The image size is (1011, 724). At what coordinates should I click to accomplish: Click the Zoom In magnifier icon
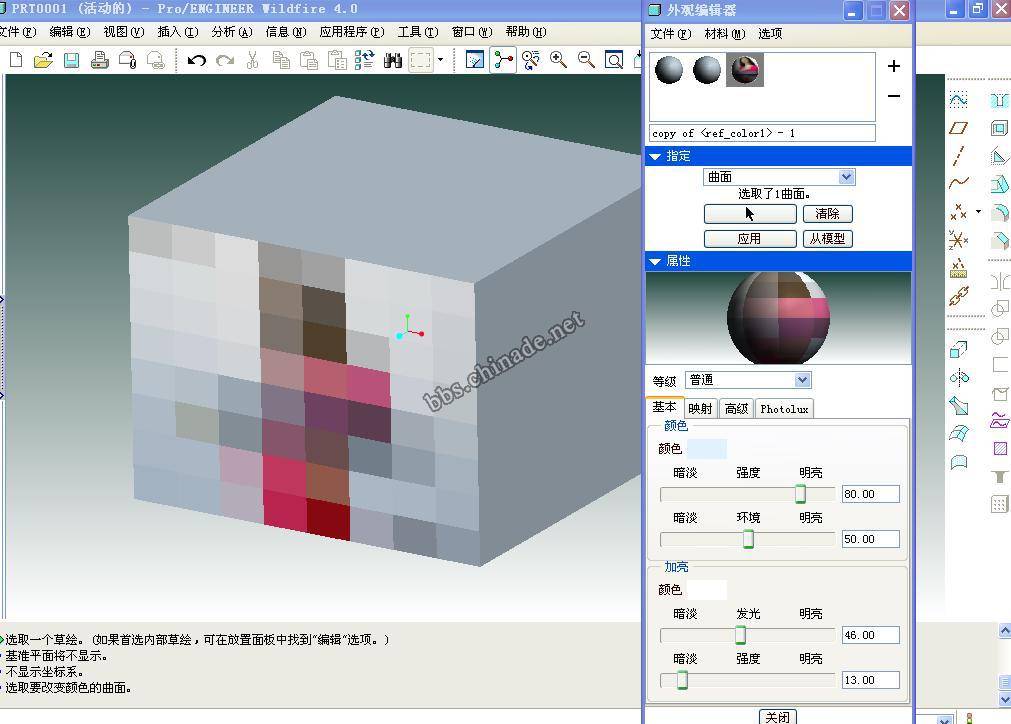tap(558, 60)
